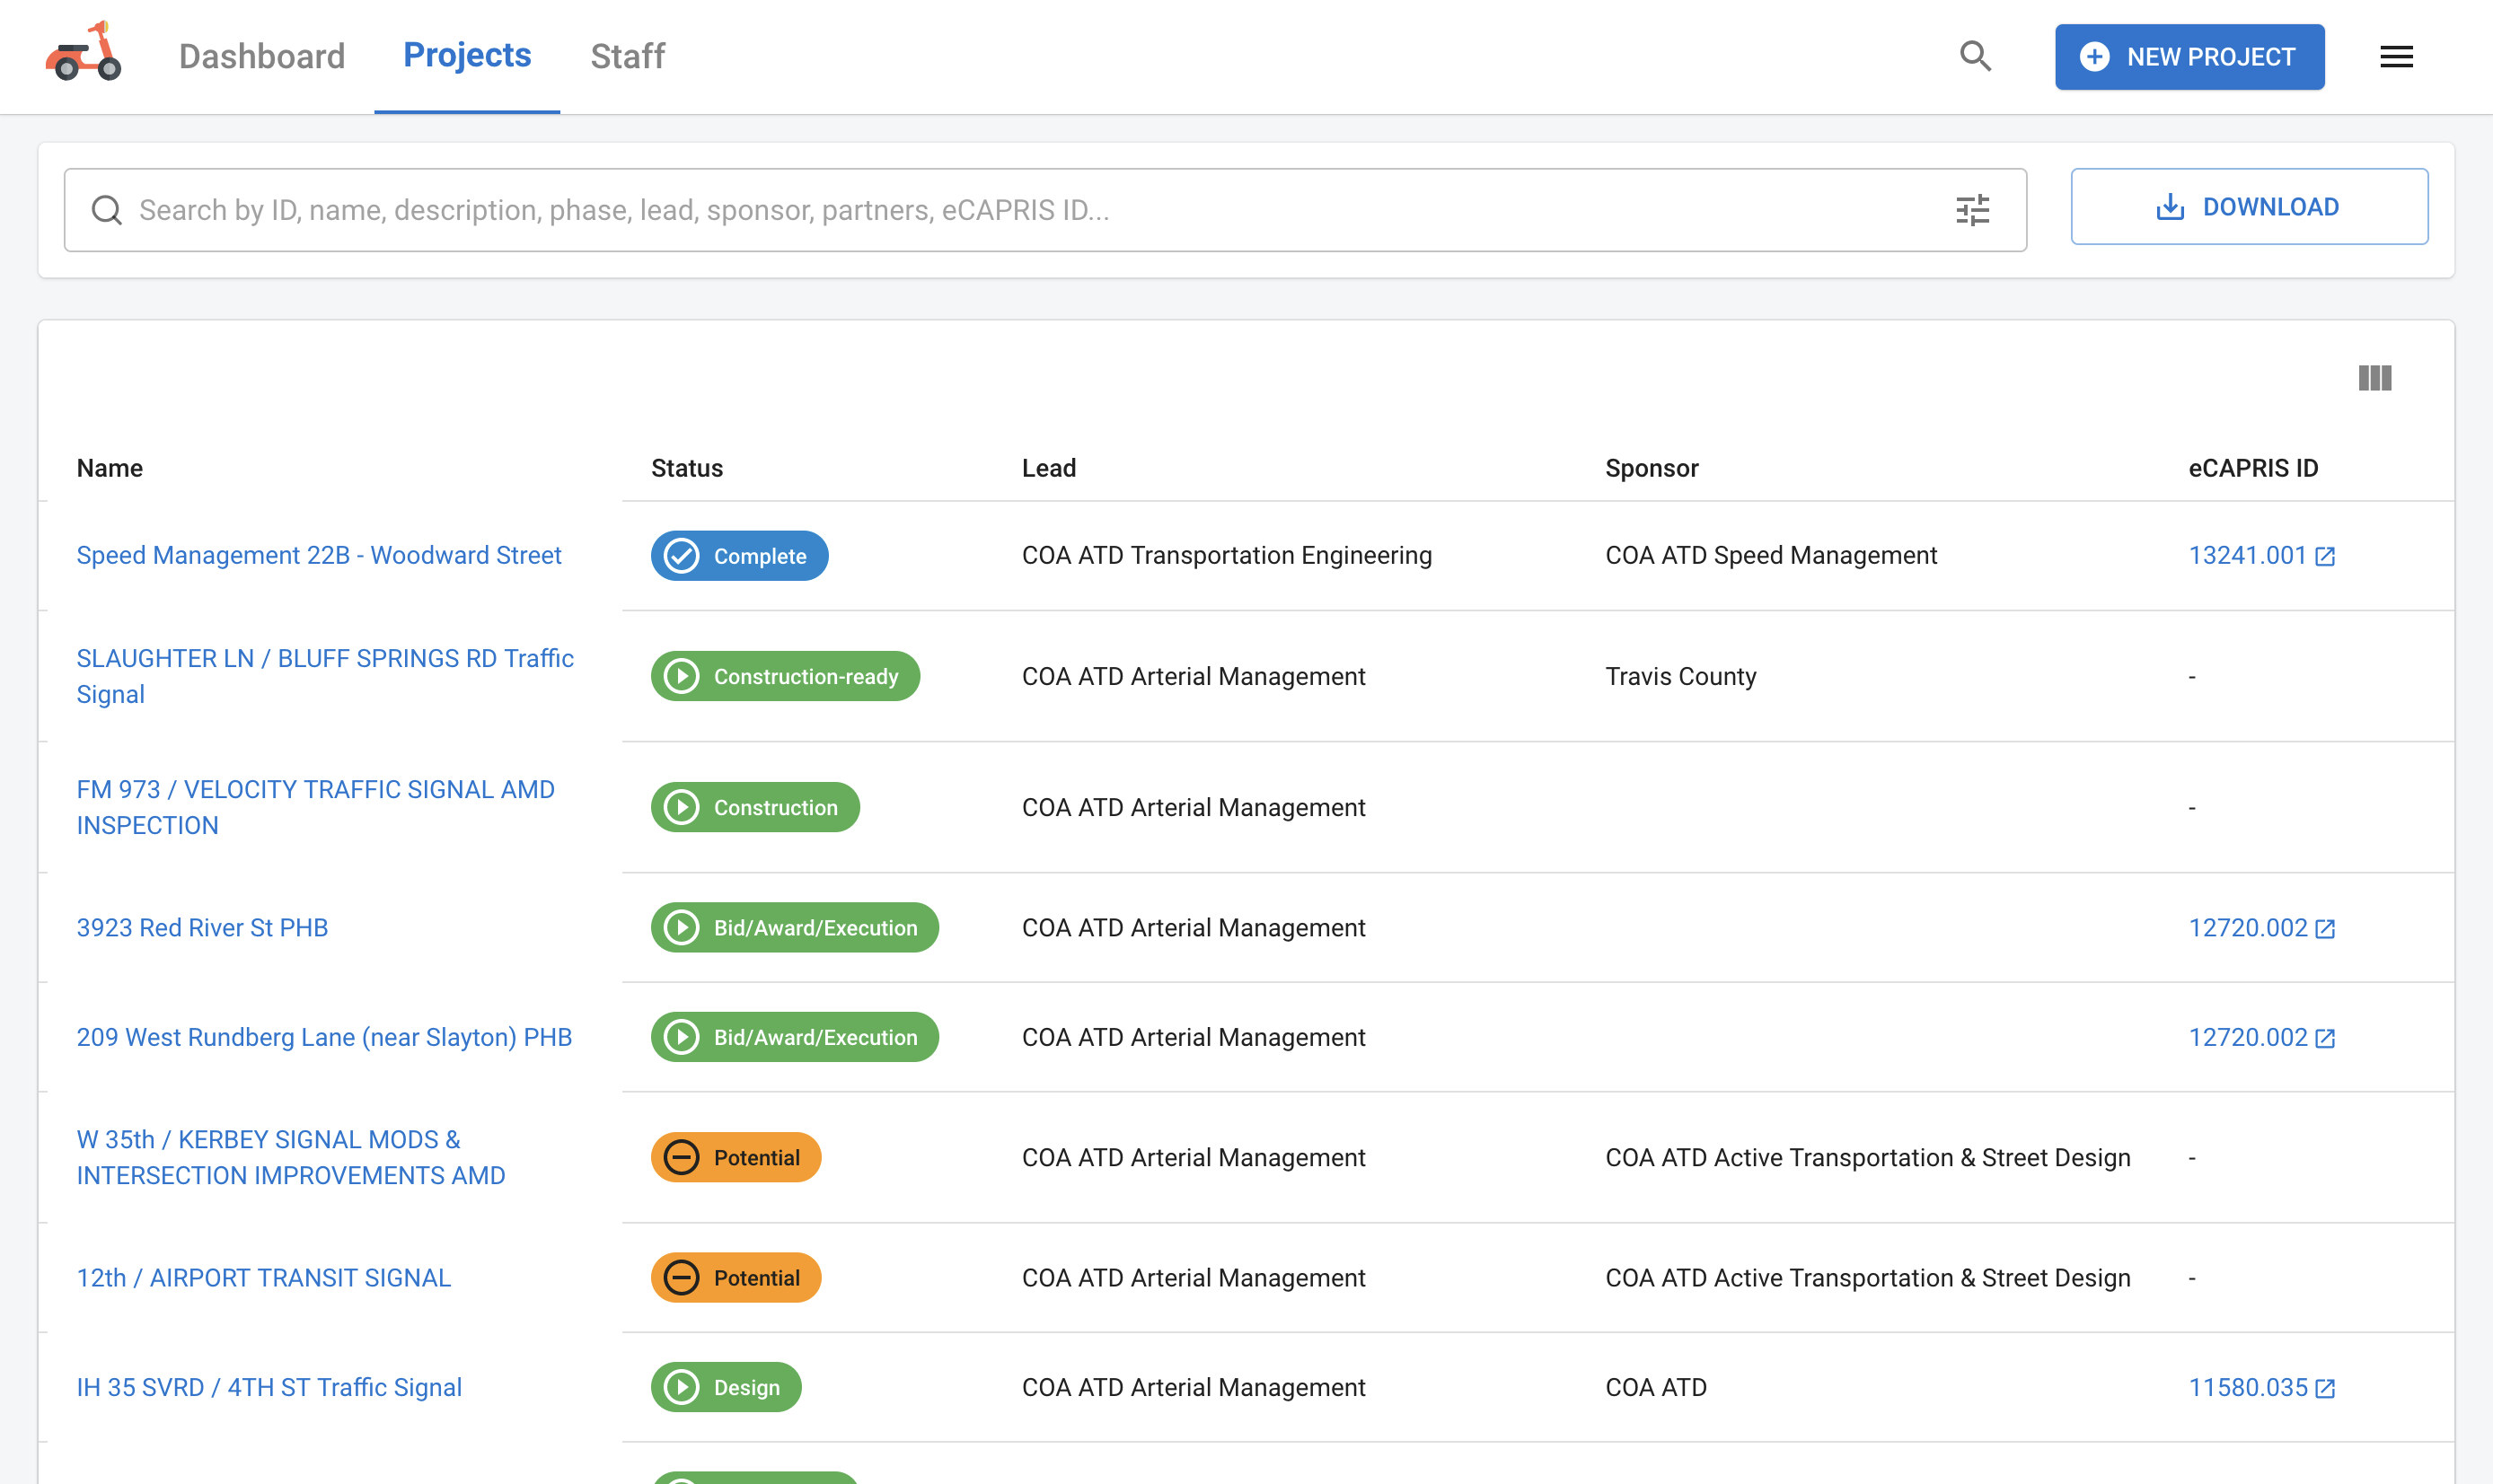Click Bid/Award/Execution badge for West Rundberg Lane
Viewport: 2493px width, 1484px height.
coord(794,1038)
